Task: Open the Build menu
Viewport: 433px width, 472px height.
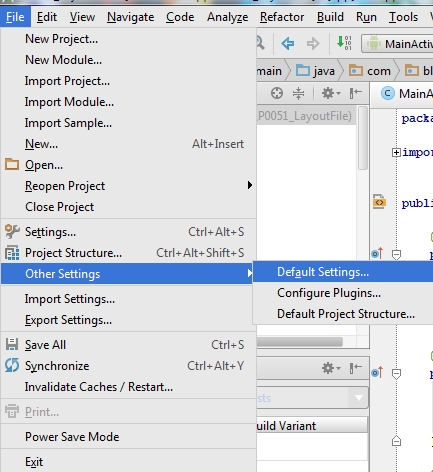Action: pyautogui.click(x=330, y=17)
